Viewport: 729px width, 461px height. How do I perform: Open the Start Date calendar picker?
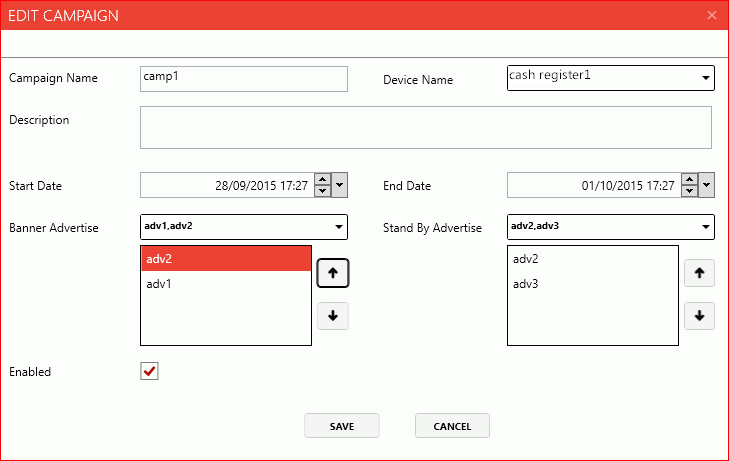[x=340, y=185]
